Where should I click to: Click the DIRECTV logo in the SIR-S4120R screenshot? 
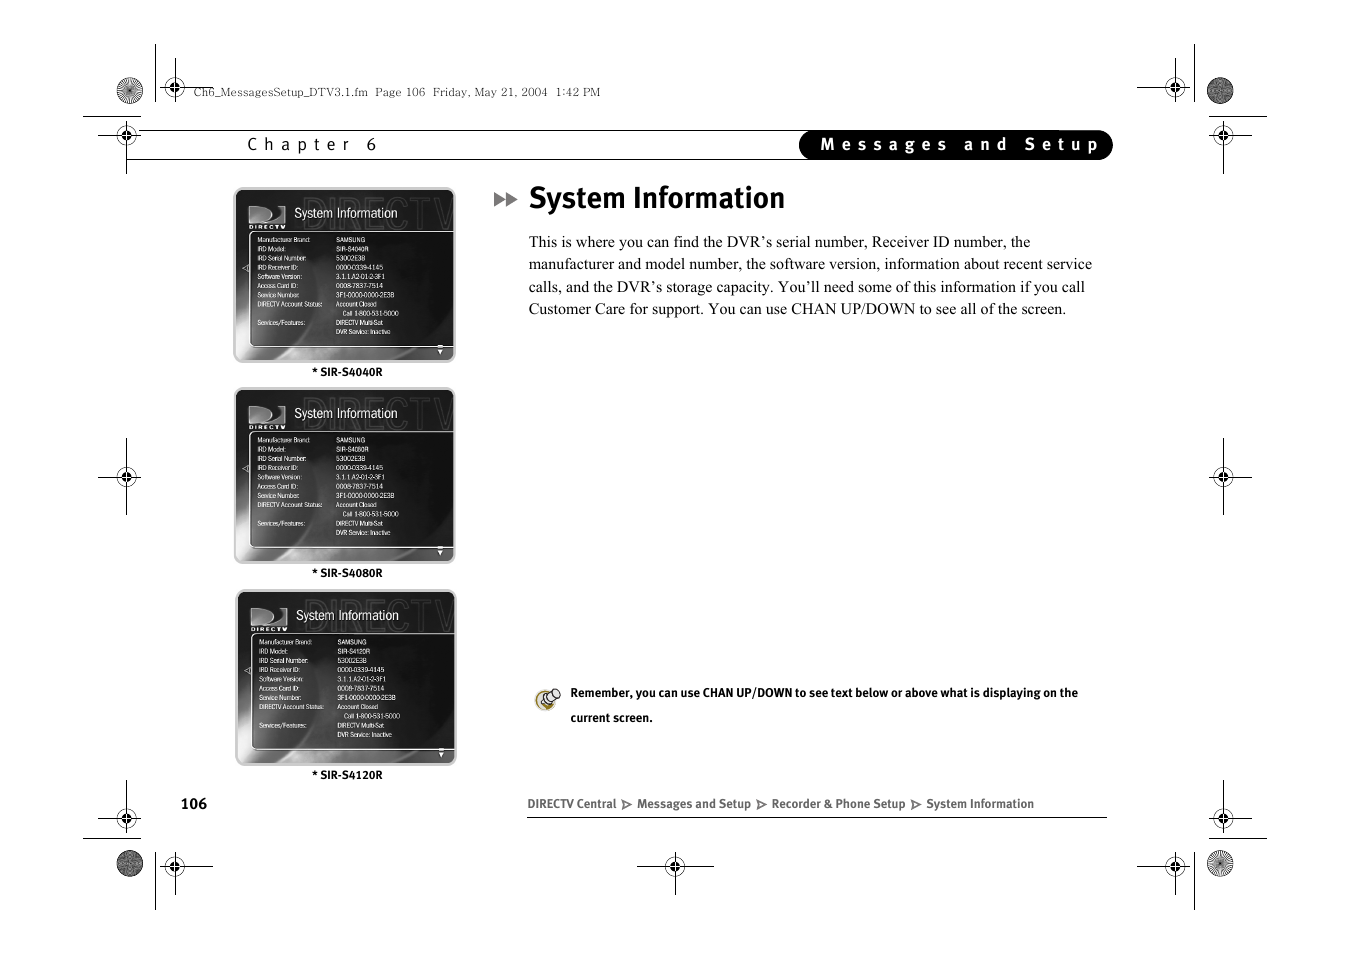point(269,619)
